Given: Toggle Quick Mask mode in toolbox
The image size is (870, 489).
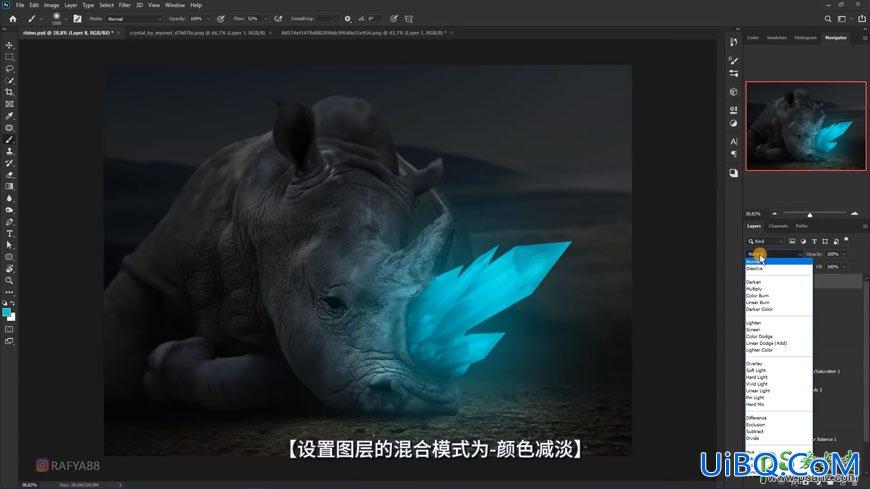Looking at the screenshot, I should click(9, 329).
